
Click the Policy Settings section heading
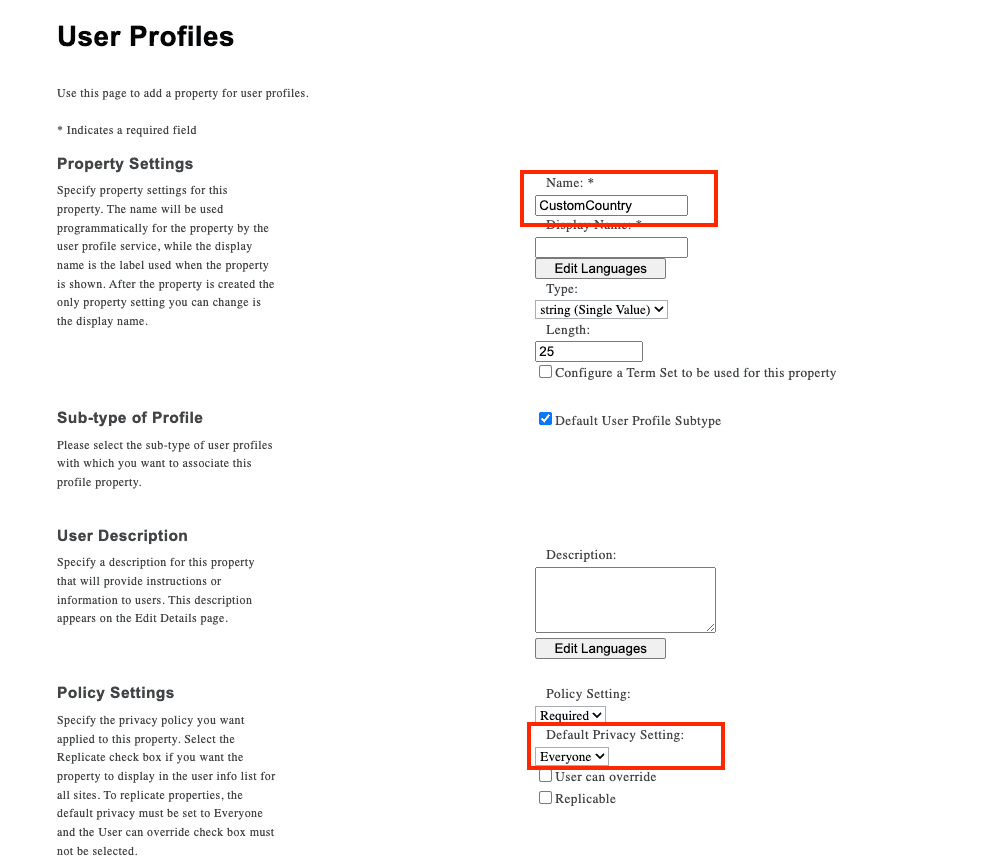pyautogui.click(x=115, y=693)
